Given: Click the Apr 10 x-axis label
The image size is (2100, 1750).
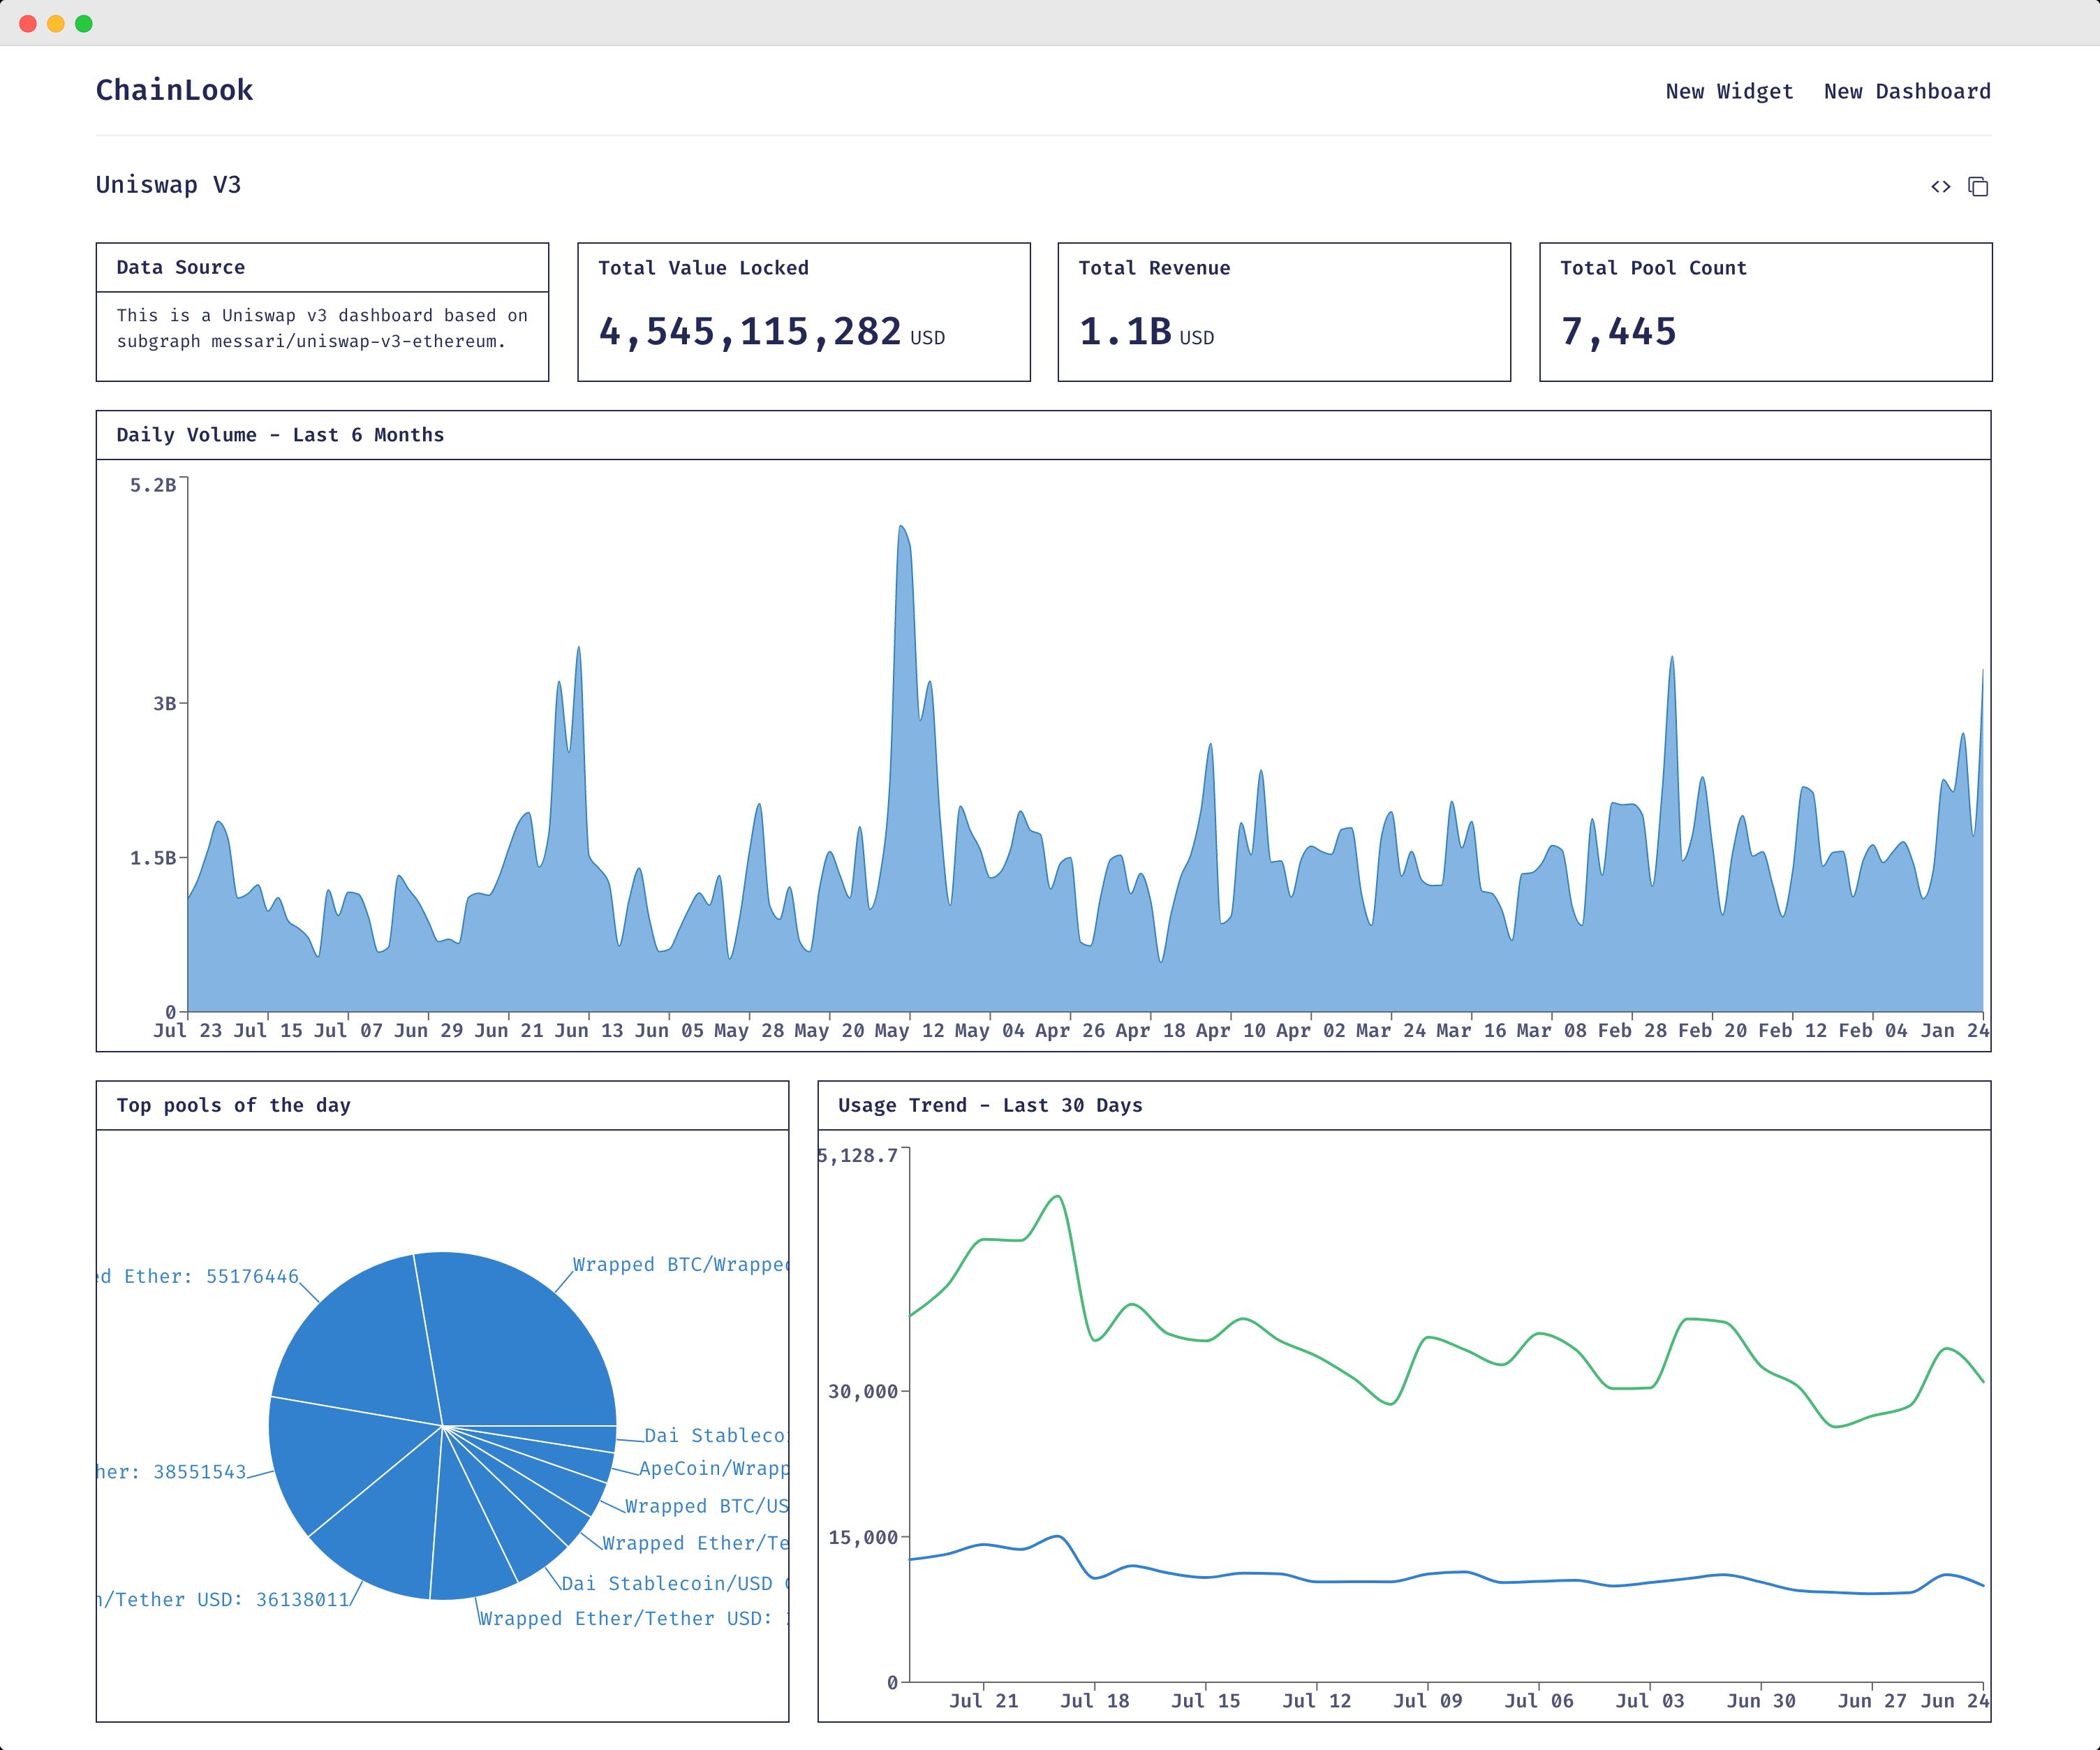Looking at the screenshot, I should point(1230,1030).
